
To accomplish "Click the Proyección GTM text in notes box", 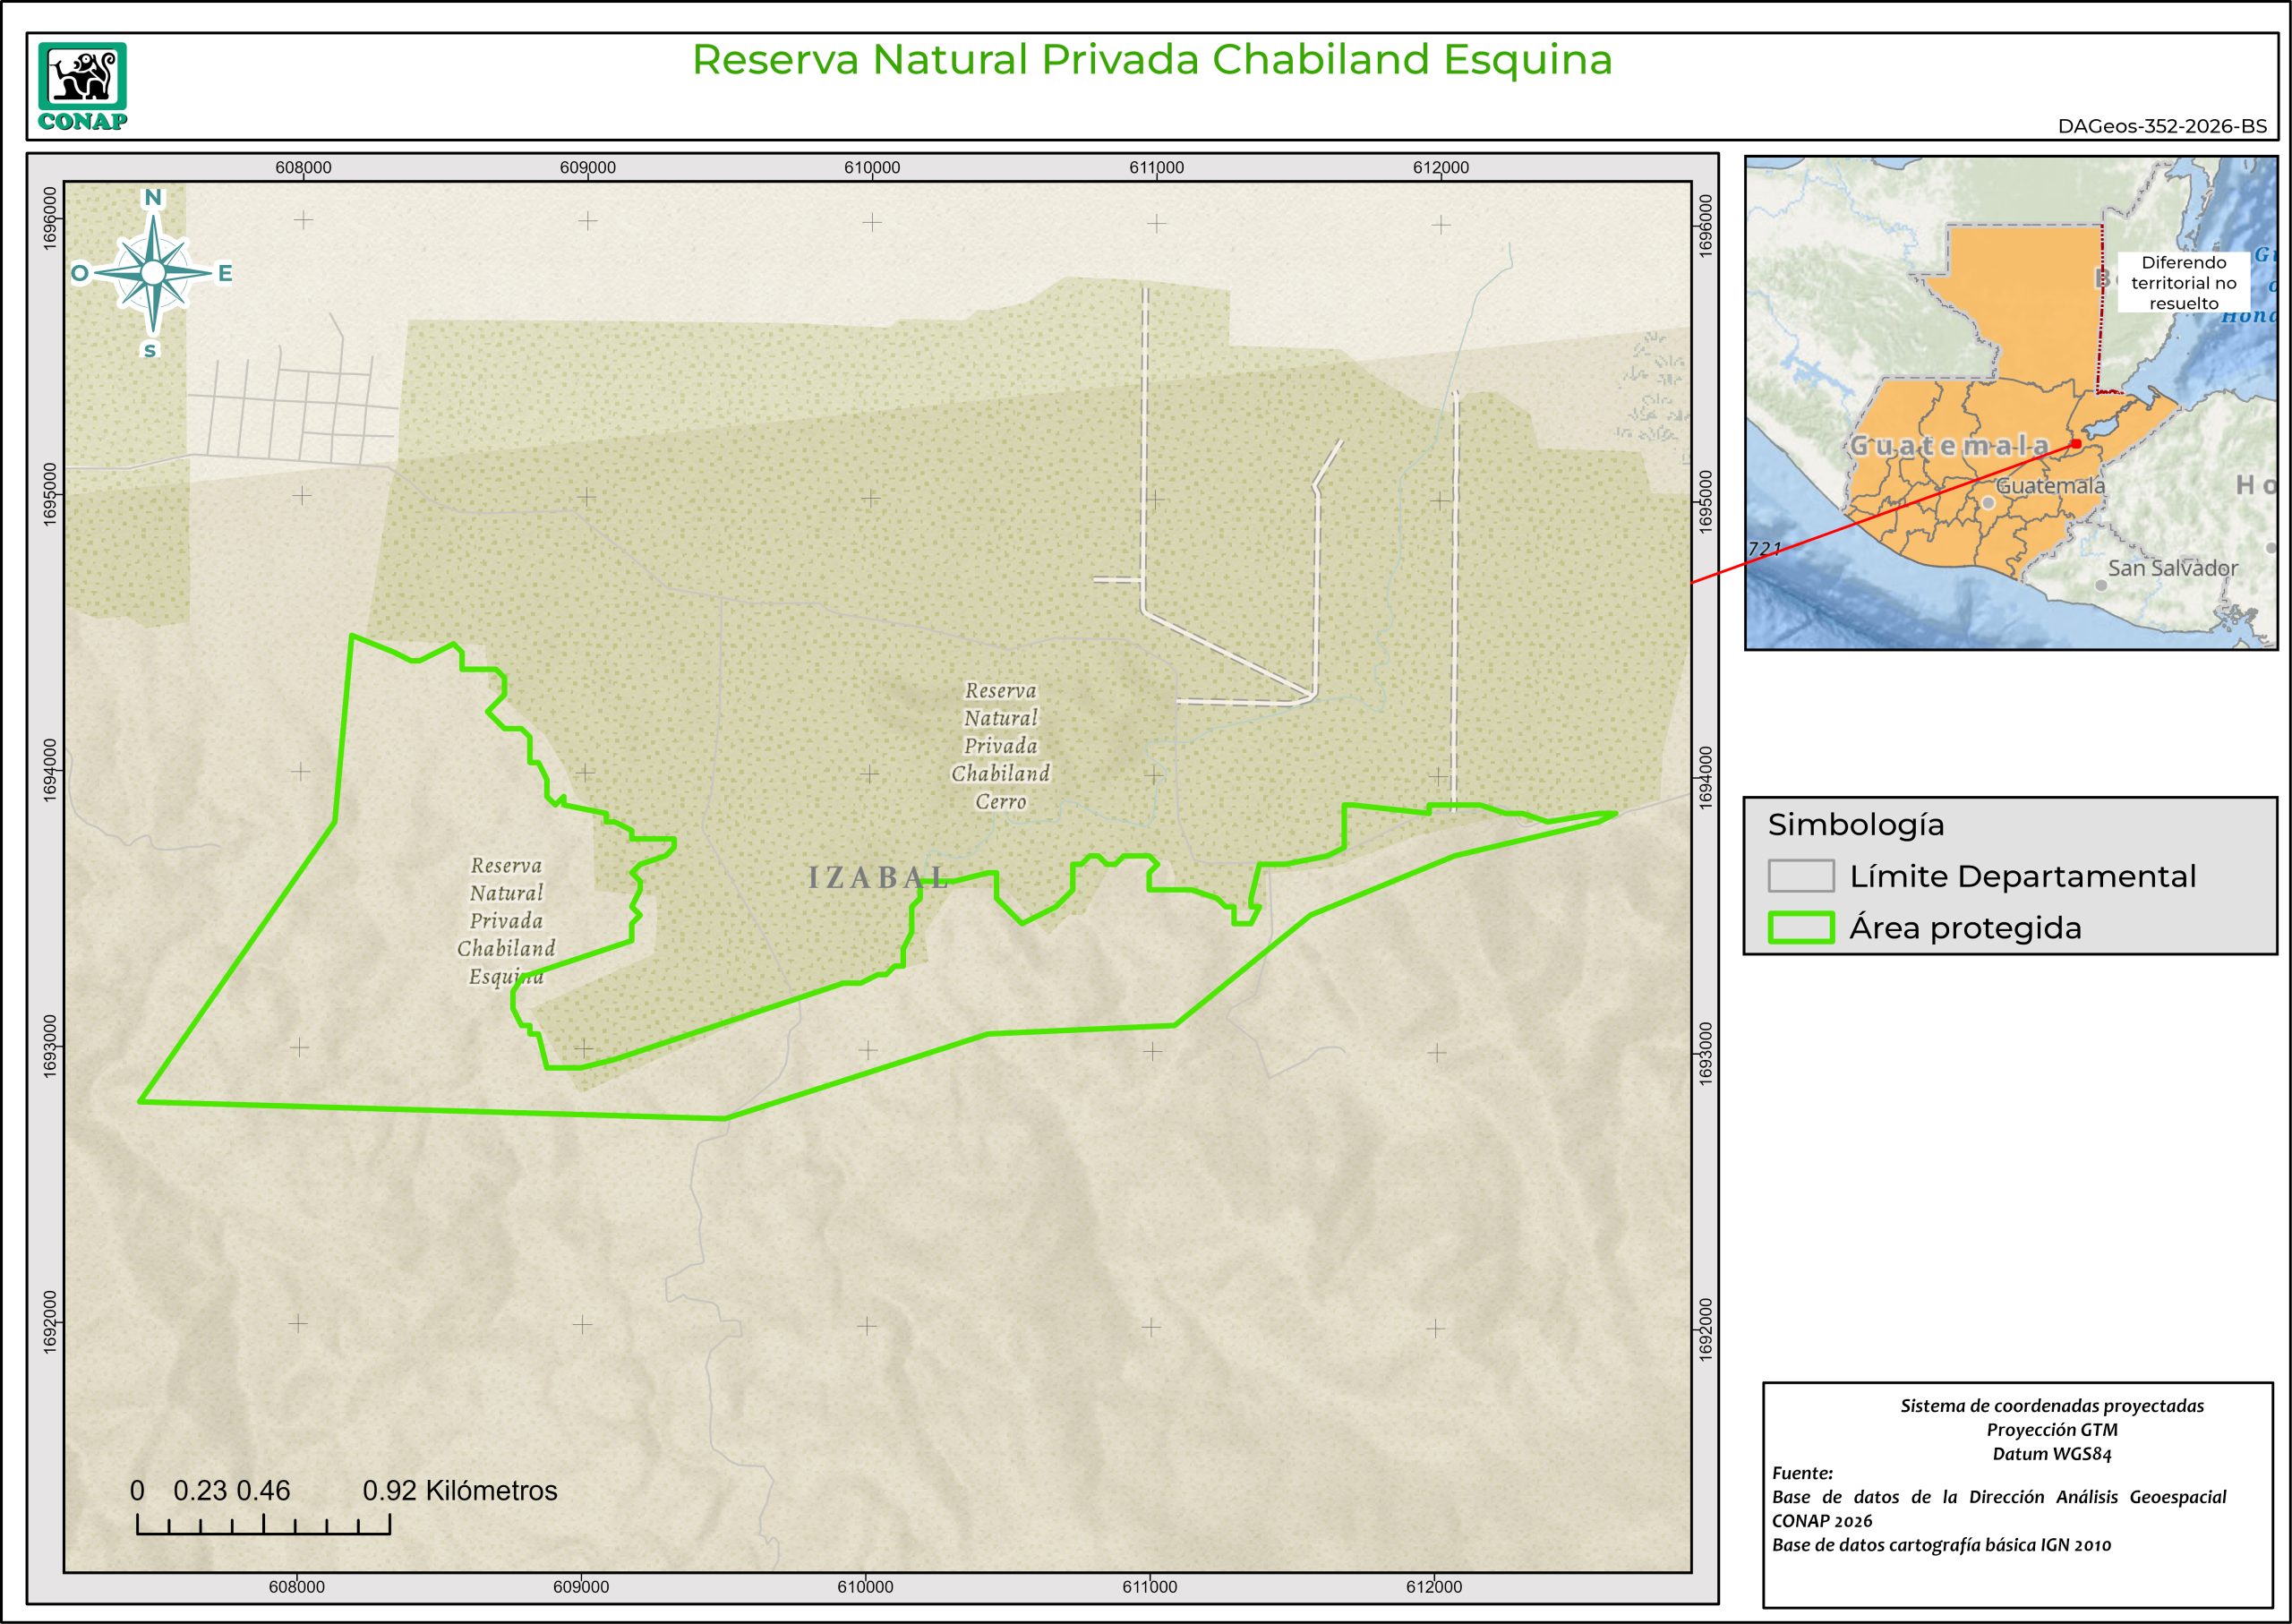I will [2051, 1430].
